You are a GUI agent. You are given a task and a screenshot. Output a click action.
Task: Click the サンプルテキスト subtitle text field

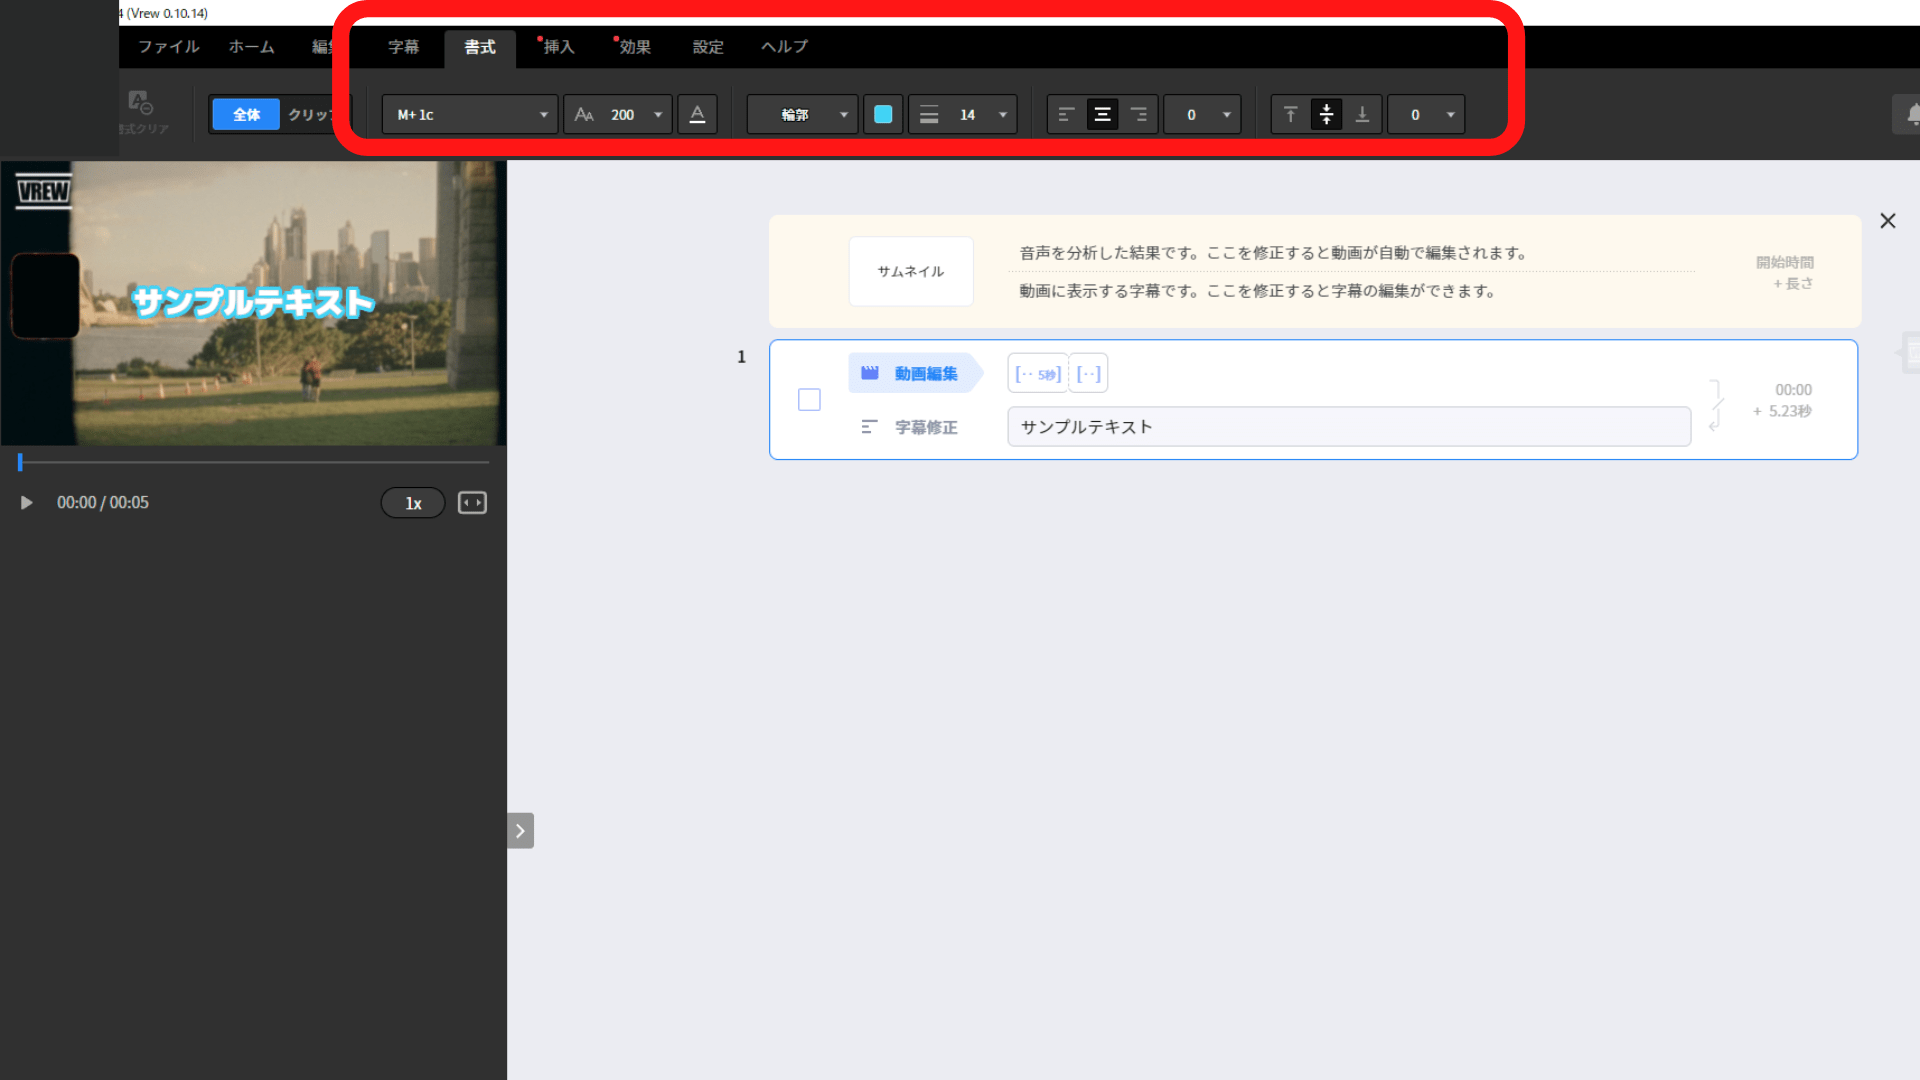coord(1348,427)
